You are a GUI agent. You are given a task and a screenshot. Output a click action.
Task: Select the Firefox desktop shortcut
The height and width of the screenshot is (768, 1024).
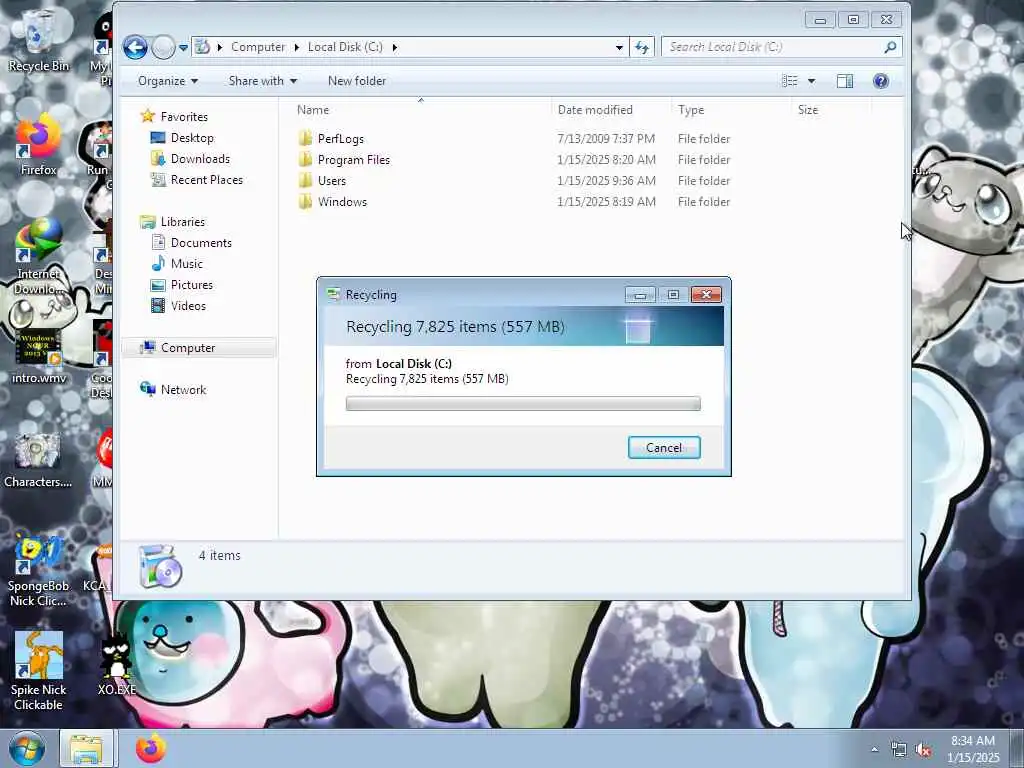(39, 145)
